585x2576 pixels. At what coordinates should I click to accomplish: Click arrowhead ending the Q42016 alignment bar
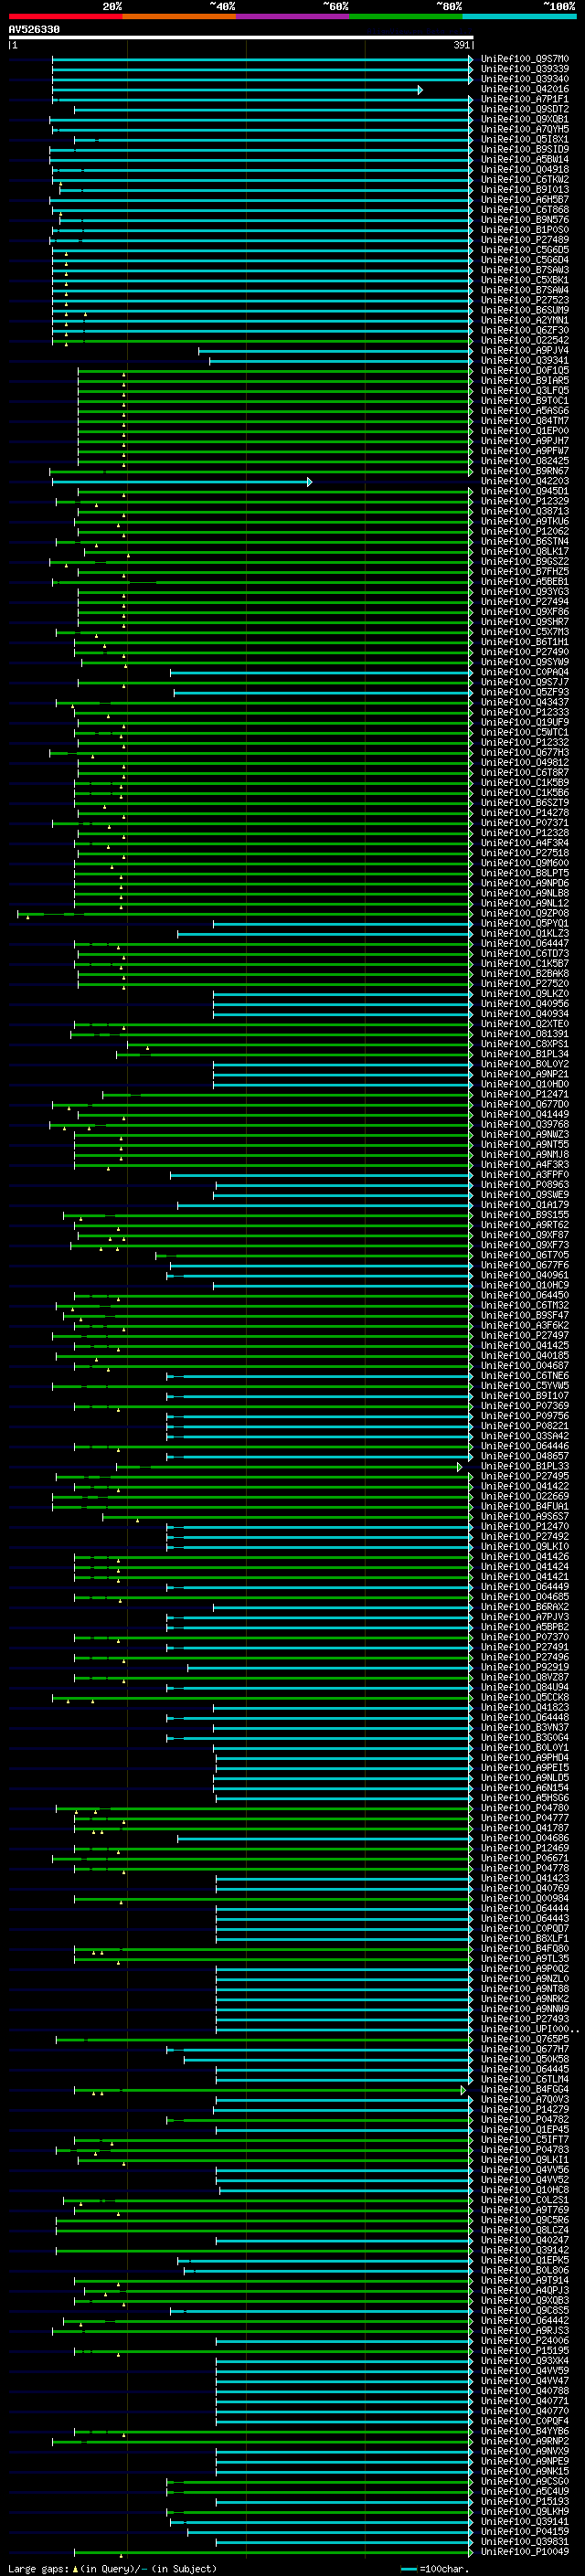420,90
